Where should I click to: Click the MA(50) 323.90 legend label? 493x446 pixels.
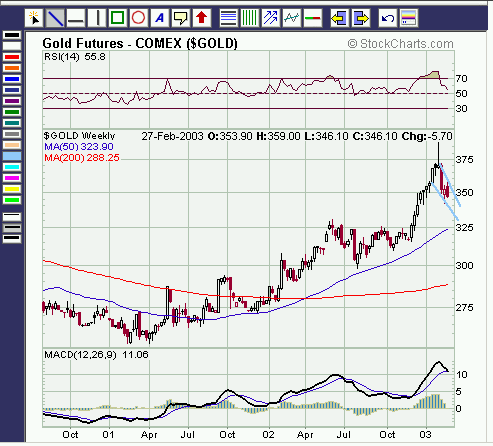[x=79, y=147]
